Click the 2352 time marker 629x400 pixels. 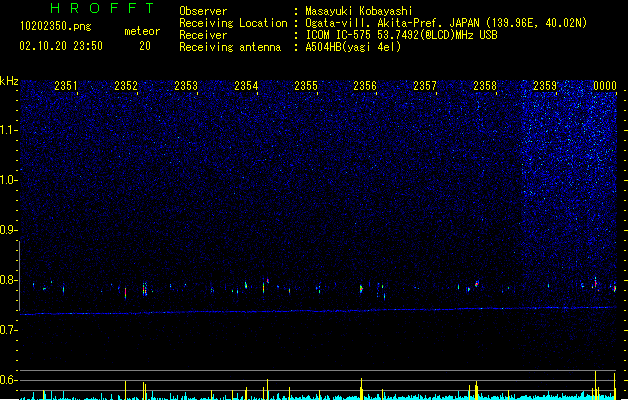(126, 85)
